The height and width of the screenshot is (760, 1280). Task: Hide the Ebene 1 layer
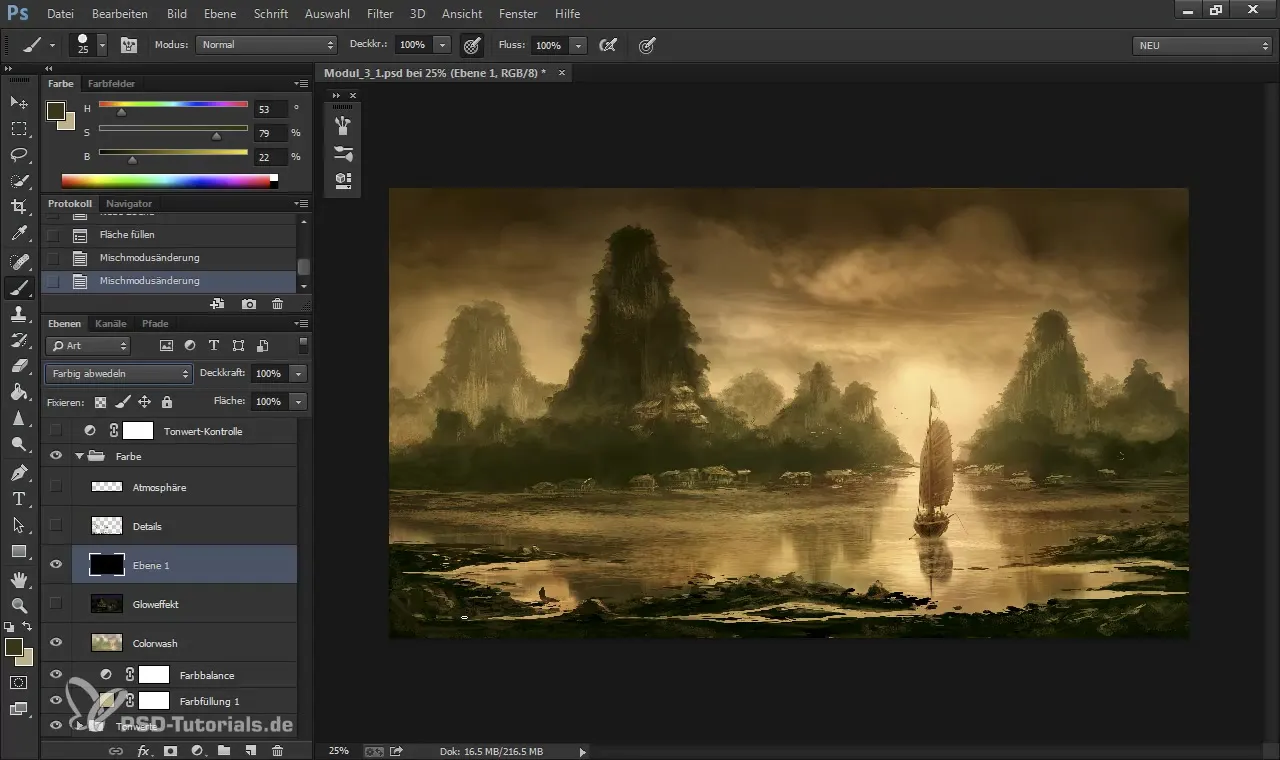tap(56, 565)
